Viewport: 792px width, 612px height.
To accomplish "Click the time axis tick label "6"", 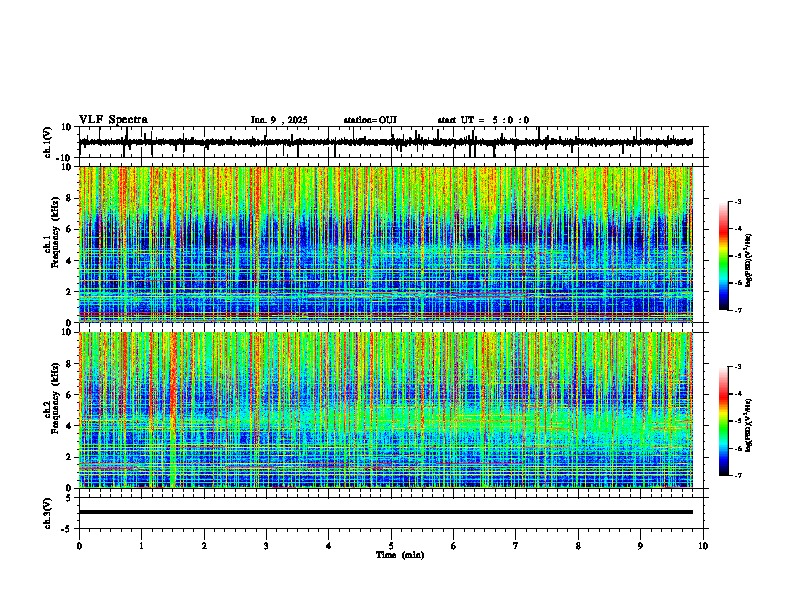I will (x=454, y=546).
